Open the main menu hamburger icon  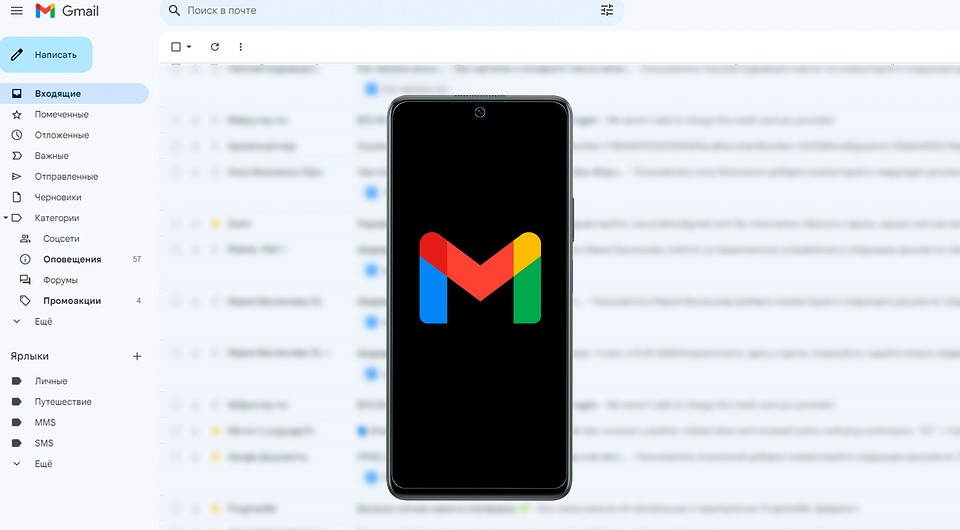click(17, 10)
